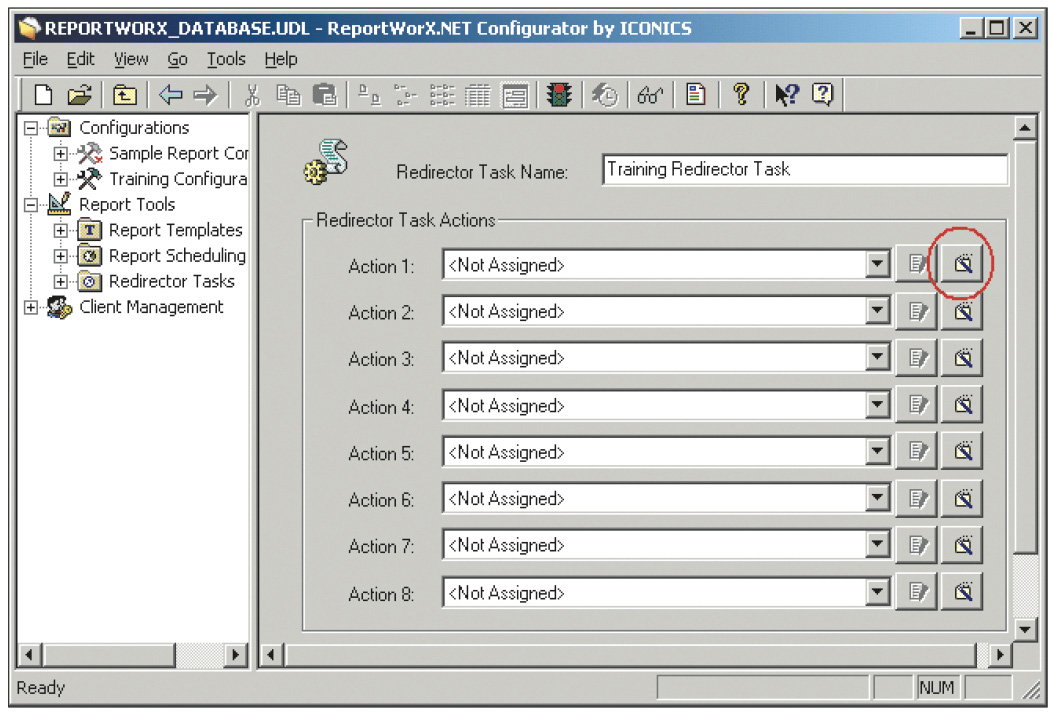Open the Action 3 dropdown list
1052x716 pixels.
876,358
